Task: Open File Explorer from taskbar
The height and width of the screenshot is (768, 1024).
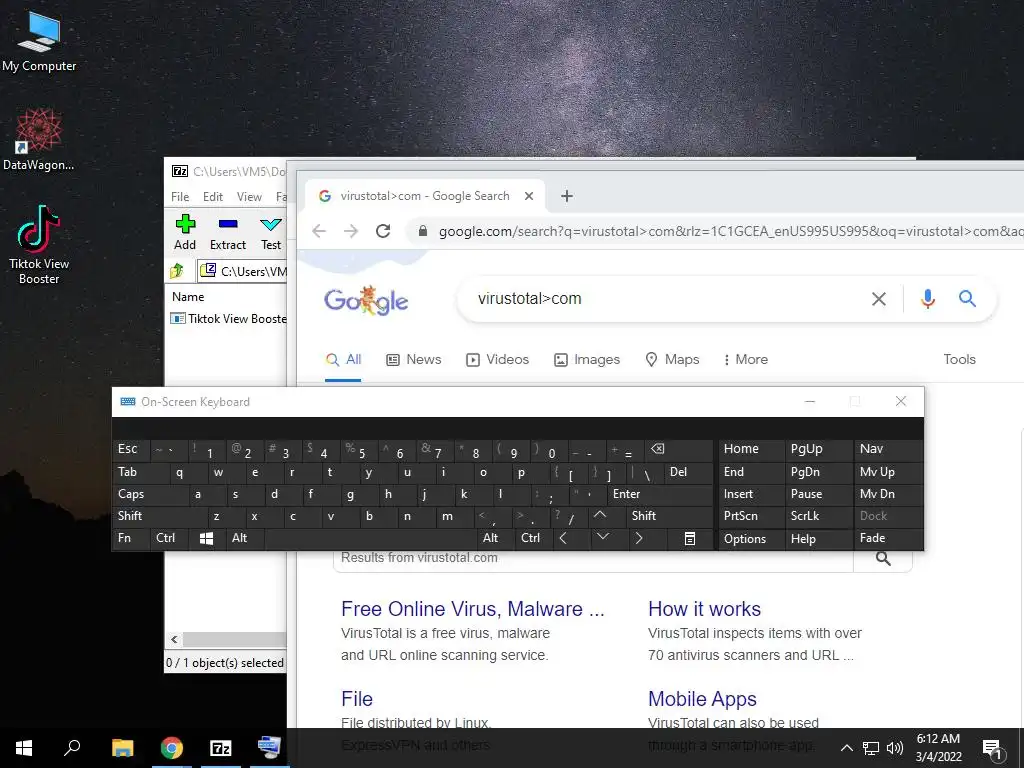Action: tap(122, 748)
